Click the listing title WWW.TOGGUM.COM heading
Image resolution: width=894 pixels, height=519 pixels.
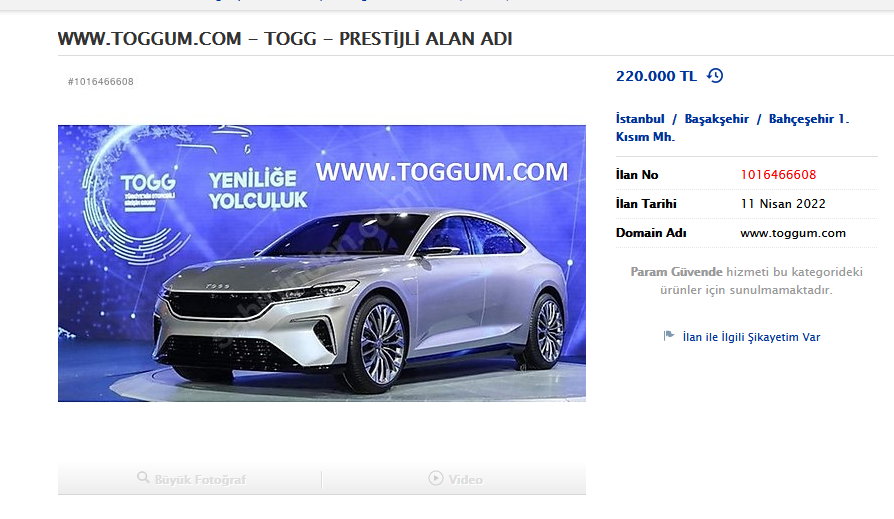285,39
